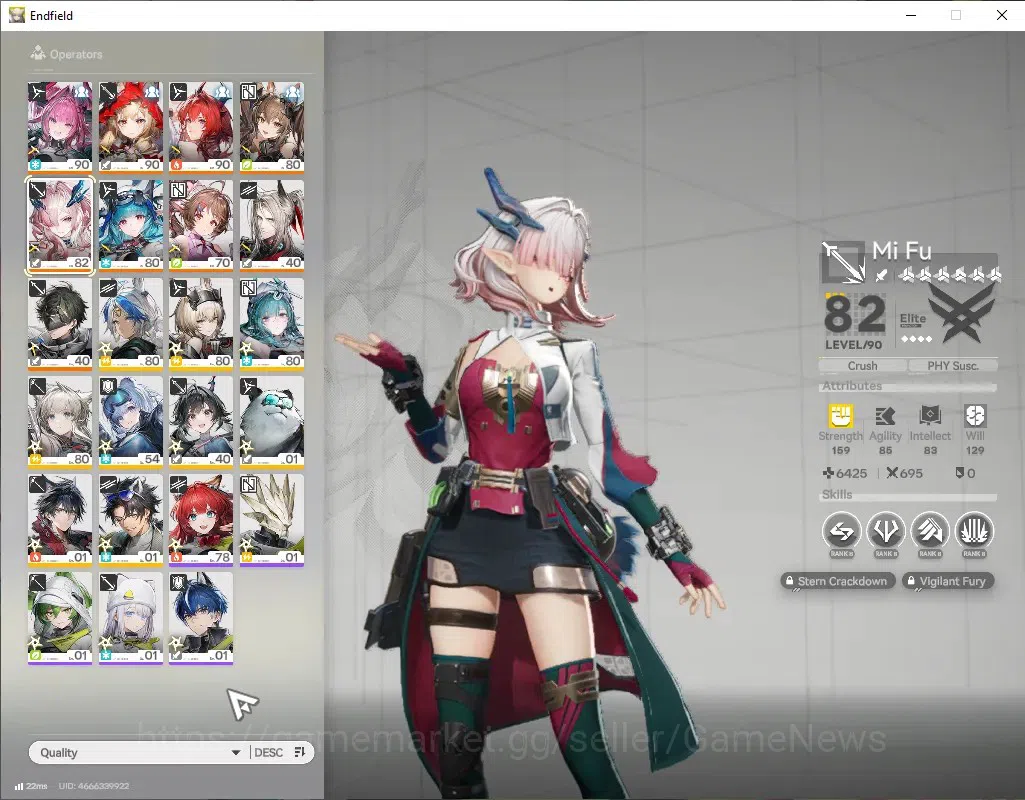Open the locked Vigilant Fury talent
The image size is (1025, 800).
coord(948,581)
